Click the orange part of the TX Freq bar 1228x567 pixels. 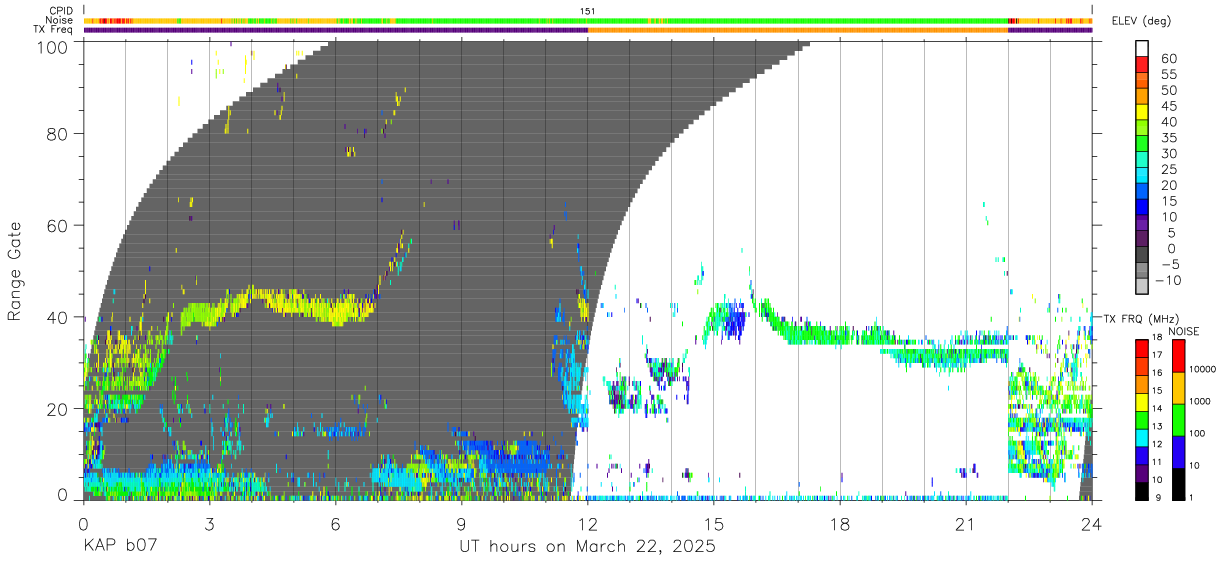pos(797,30)
